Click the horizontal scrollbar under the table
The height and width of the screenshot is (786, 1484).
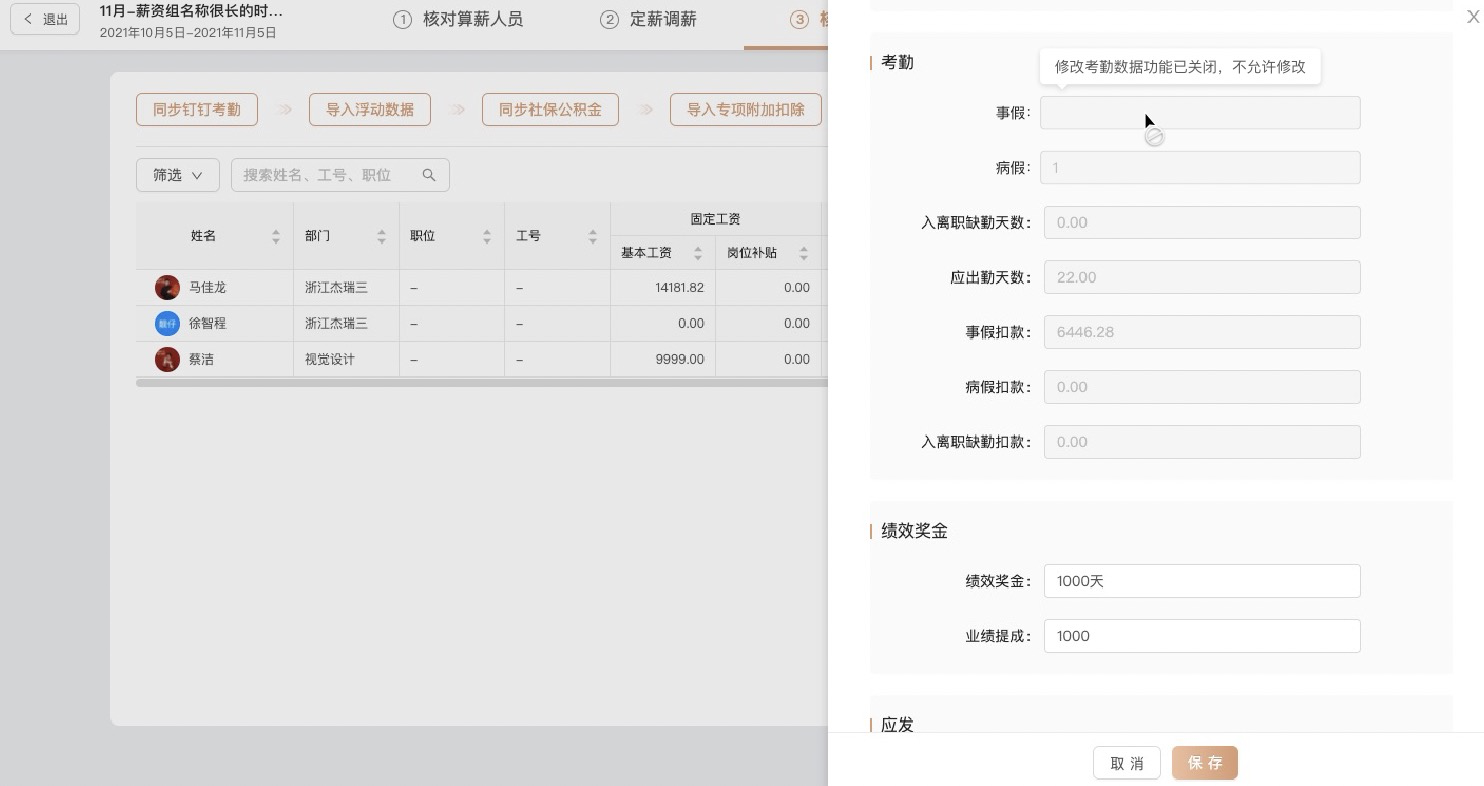coord(482,382)
